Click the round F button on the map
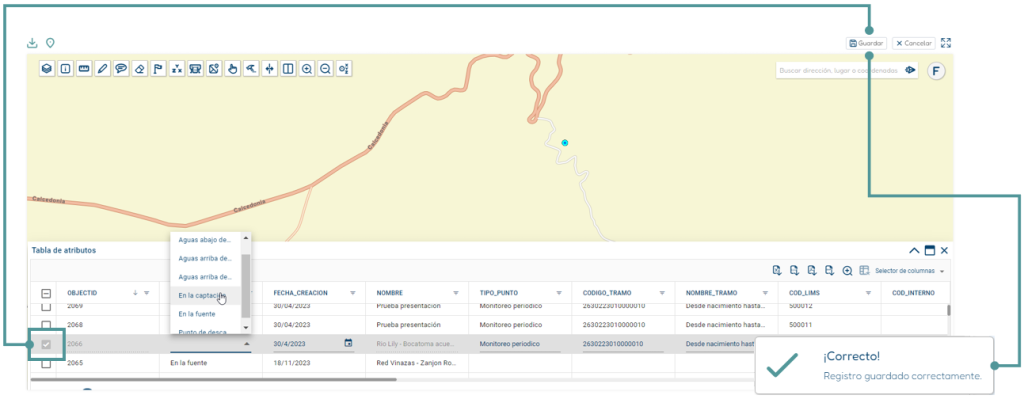1024x399 pixels. coord(936,71)
